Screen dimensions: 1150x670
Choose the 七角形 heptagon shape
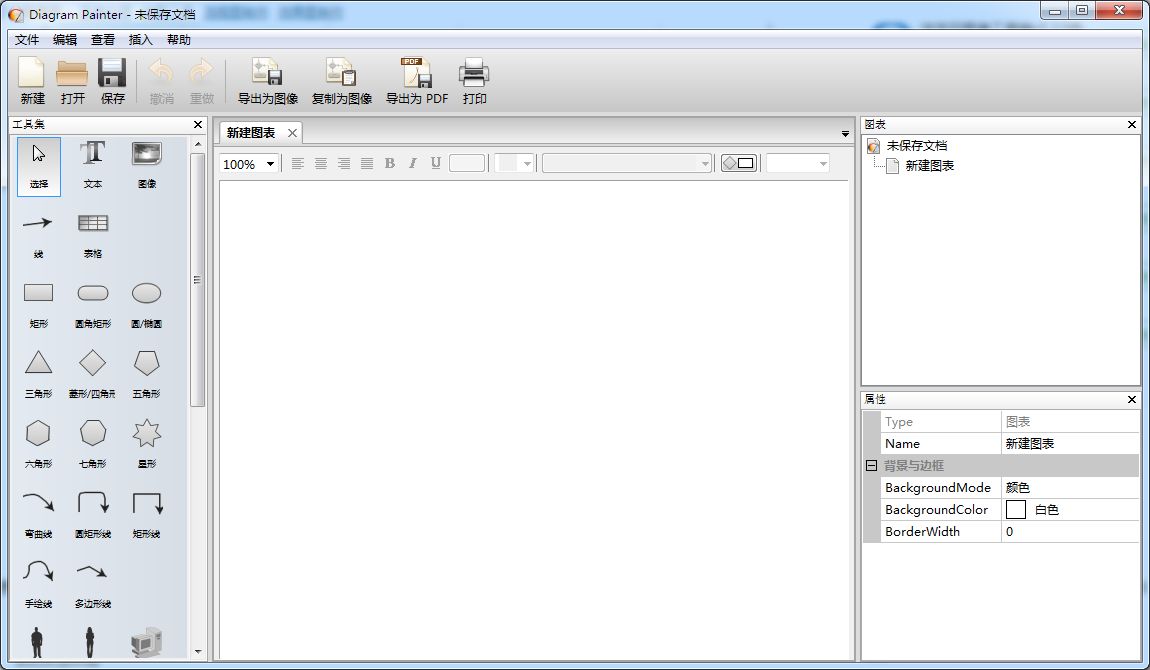pyautogui.click(x=92, y=445)
